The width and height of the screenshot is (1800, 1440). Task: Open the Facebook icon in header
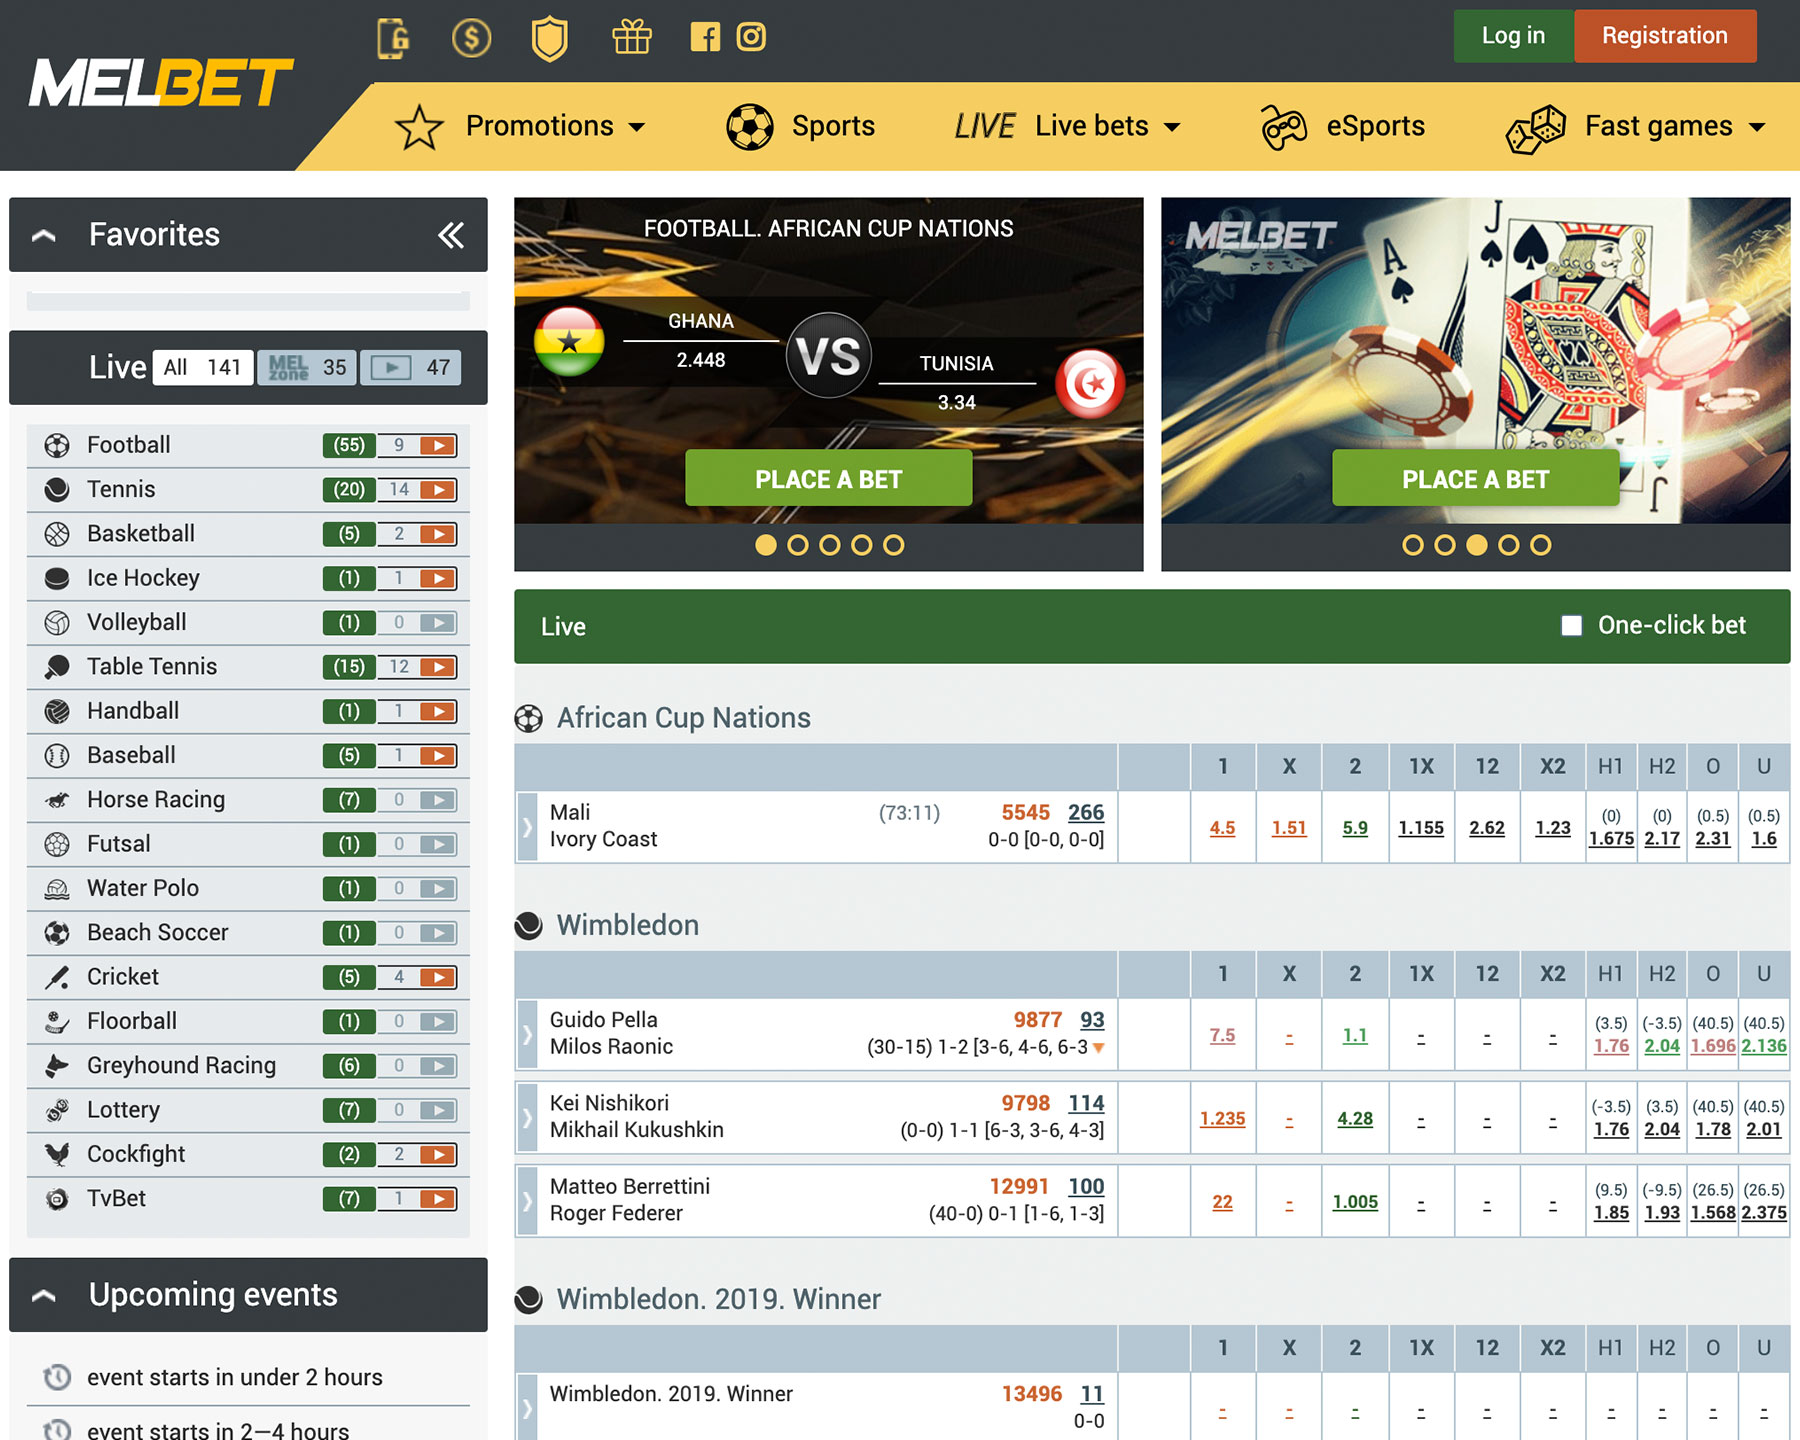click(x=705, y=38)
